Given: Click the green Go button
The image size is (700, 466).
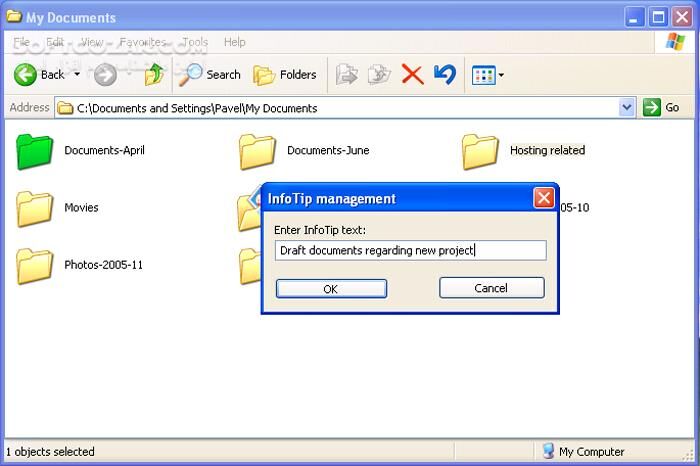Looking at the screenshot, I should coord(662,108).
